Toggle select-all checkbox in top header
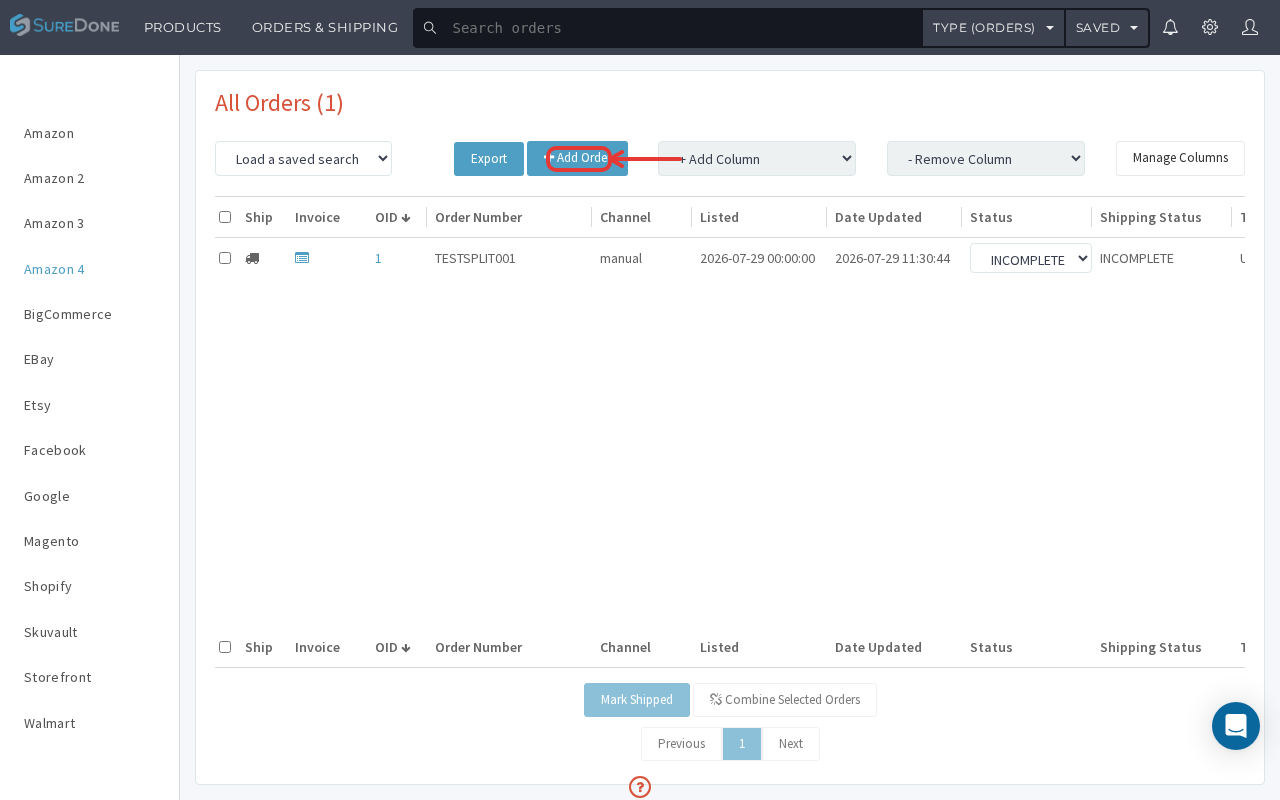Image resolution: width=1280 pixels, height=800 pixels. click(x=225, y=217)
